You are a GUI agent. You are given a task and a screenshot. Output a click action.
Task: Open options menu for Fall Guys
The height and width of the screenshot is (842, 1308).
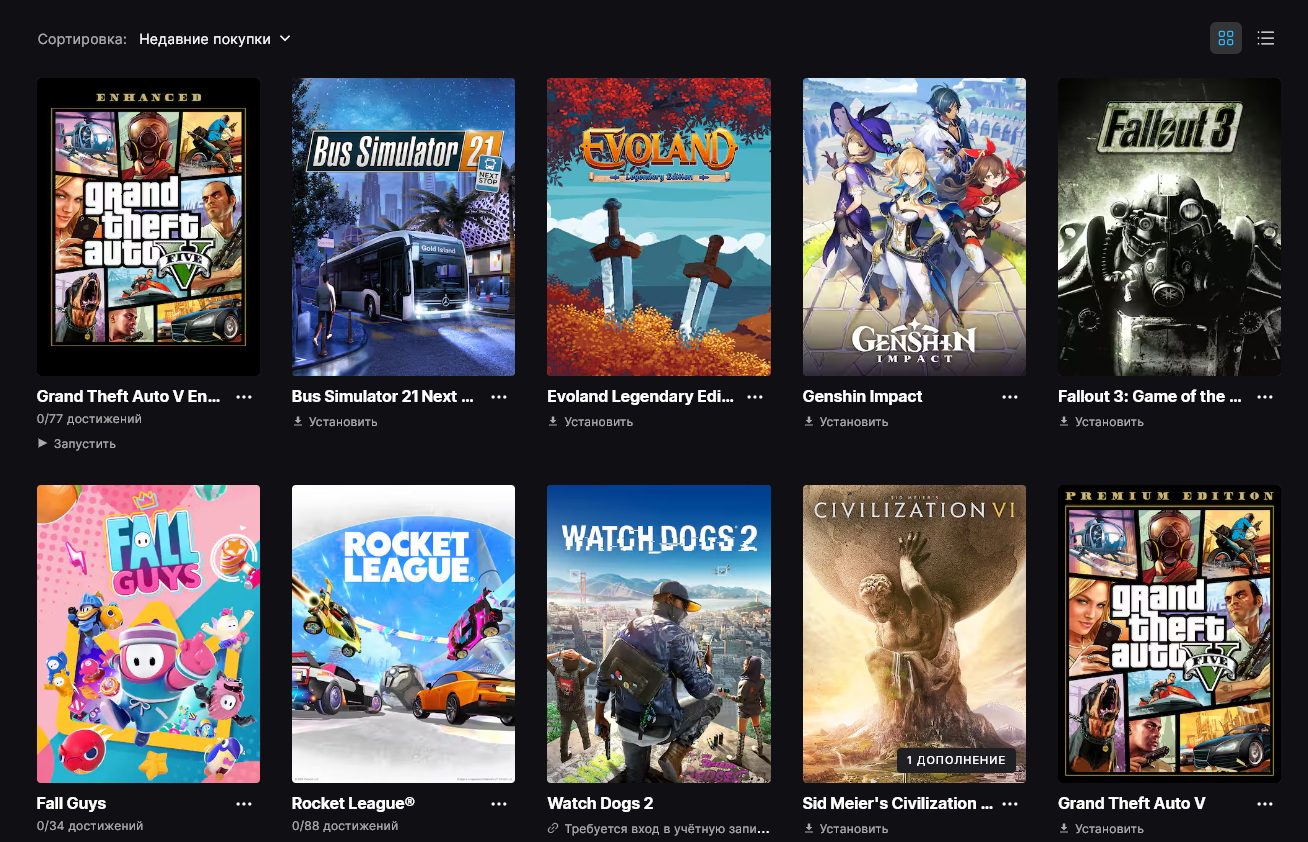coord(244,804)
